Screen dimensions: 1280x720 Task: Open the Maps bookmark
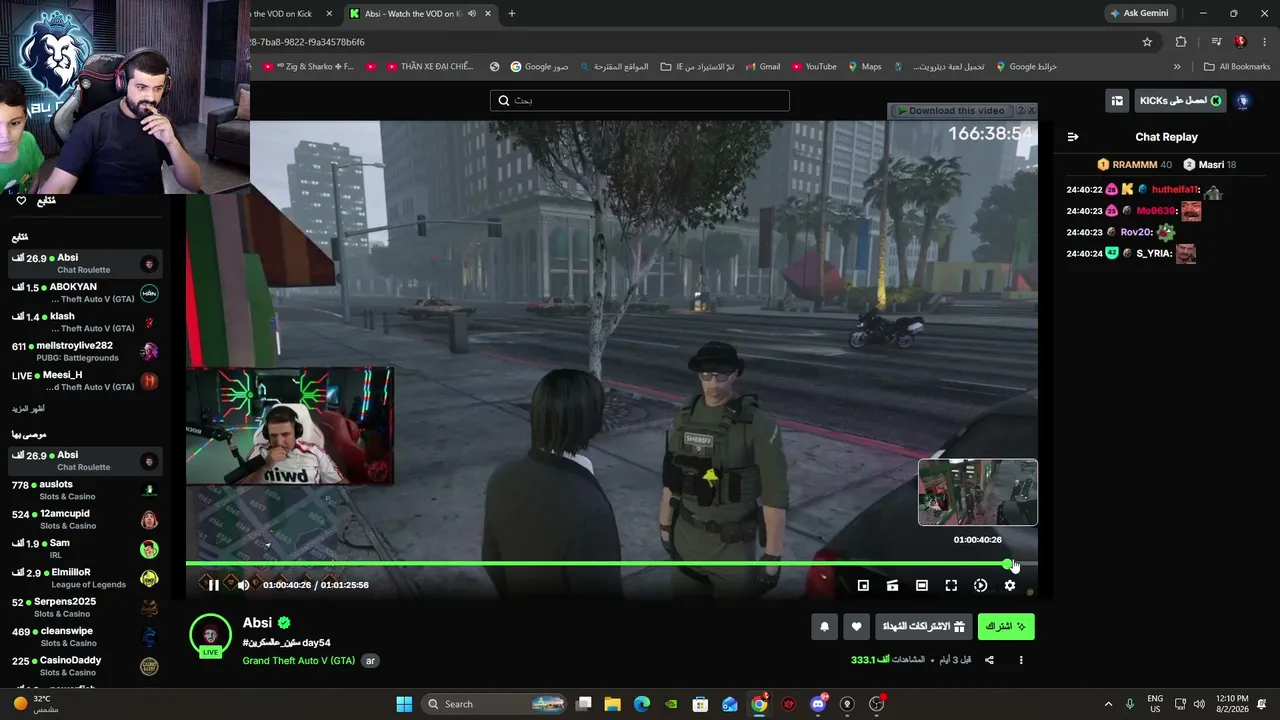tap(865, 67)
